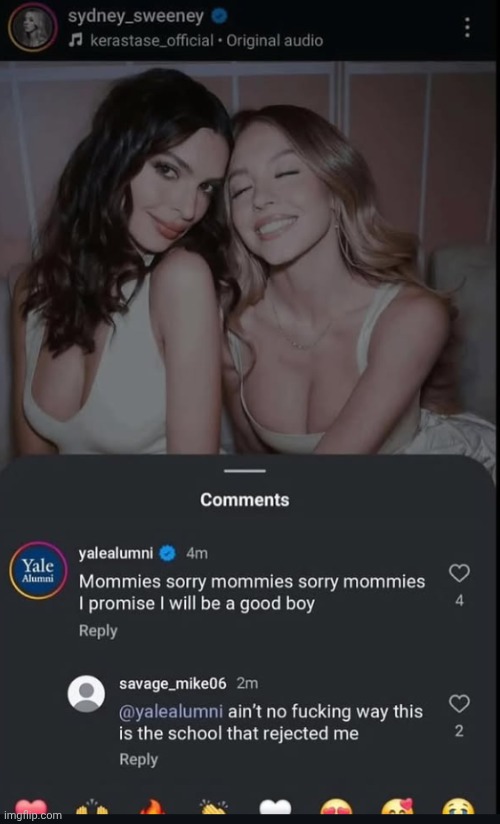
Task: Grab the Comments sheet drag handle
Action: coord(245,470)
